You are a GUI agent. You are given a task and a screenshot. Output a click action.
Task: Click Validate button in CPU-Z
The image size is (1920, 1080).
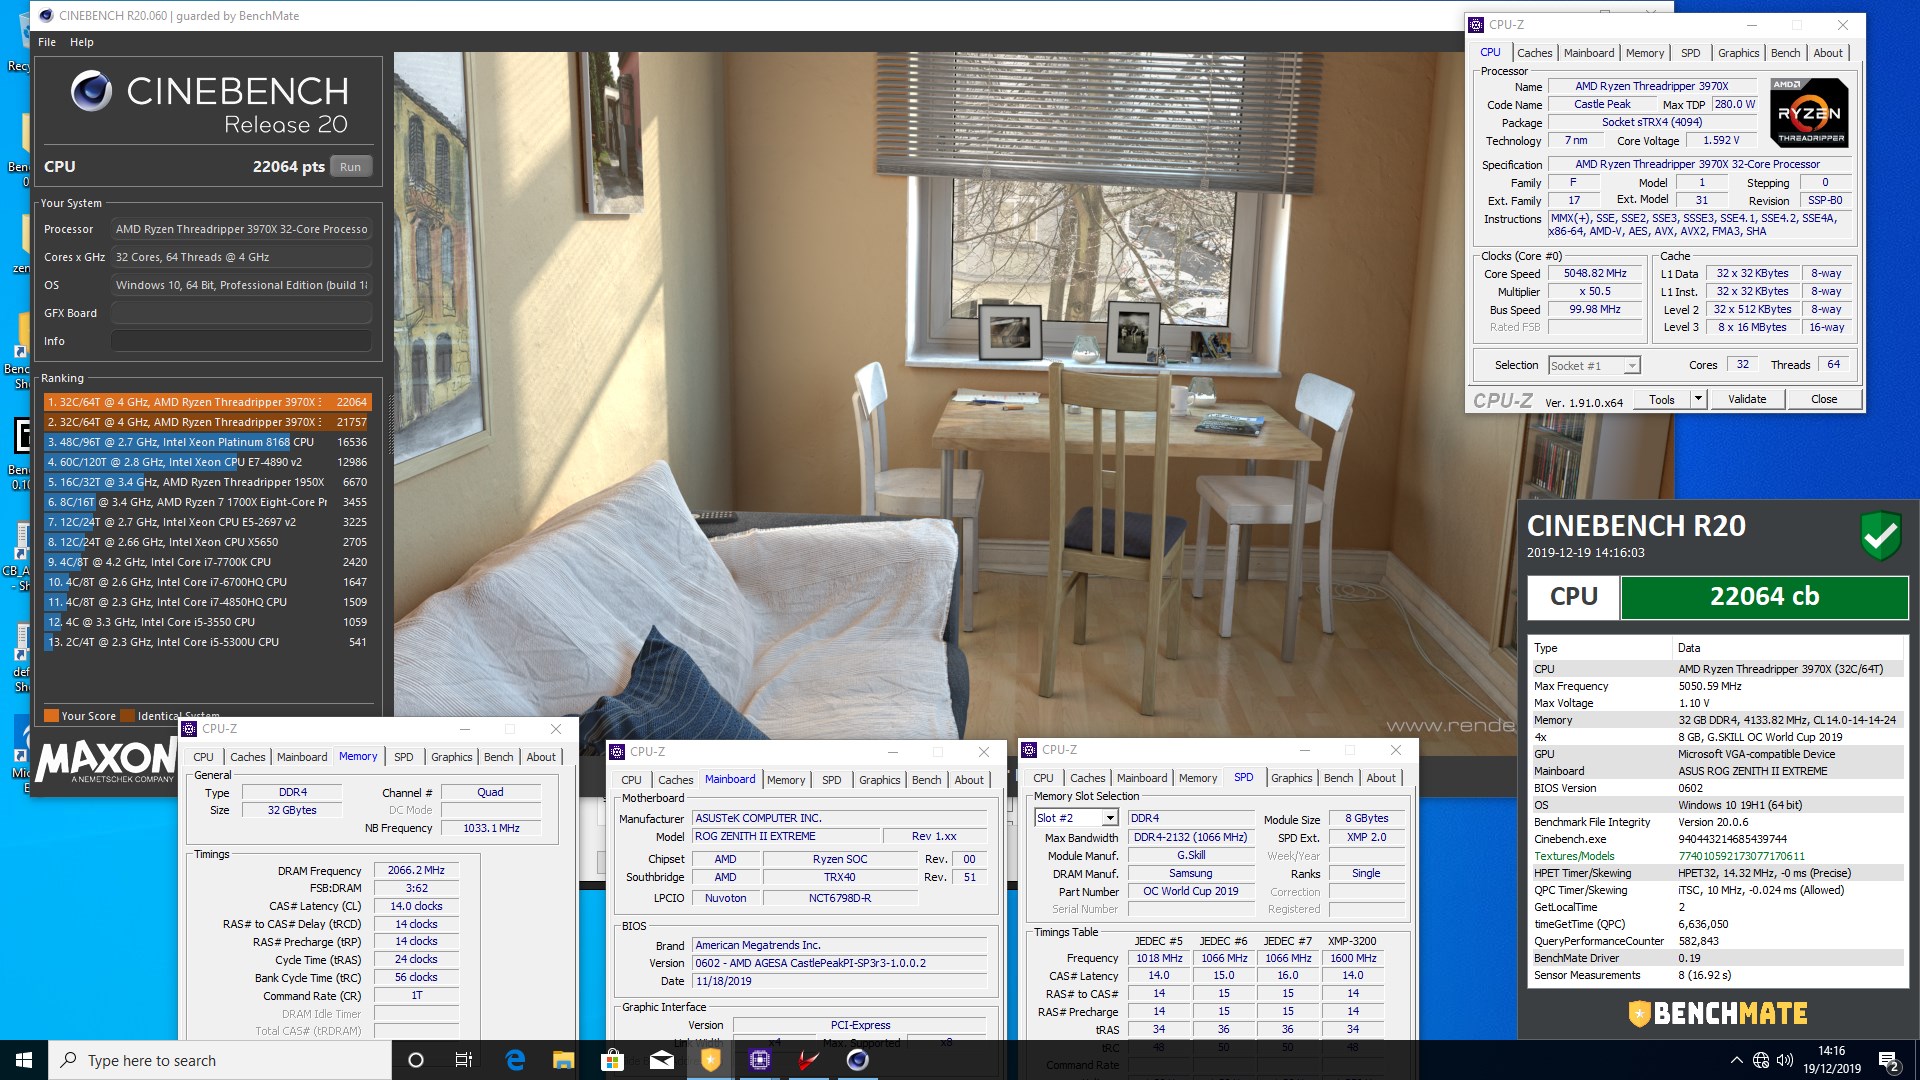click(x=1747, y=399)
